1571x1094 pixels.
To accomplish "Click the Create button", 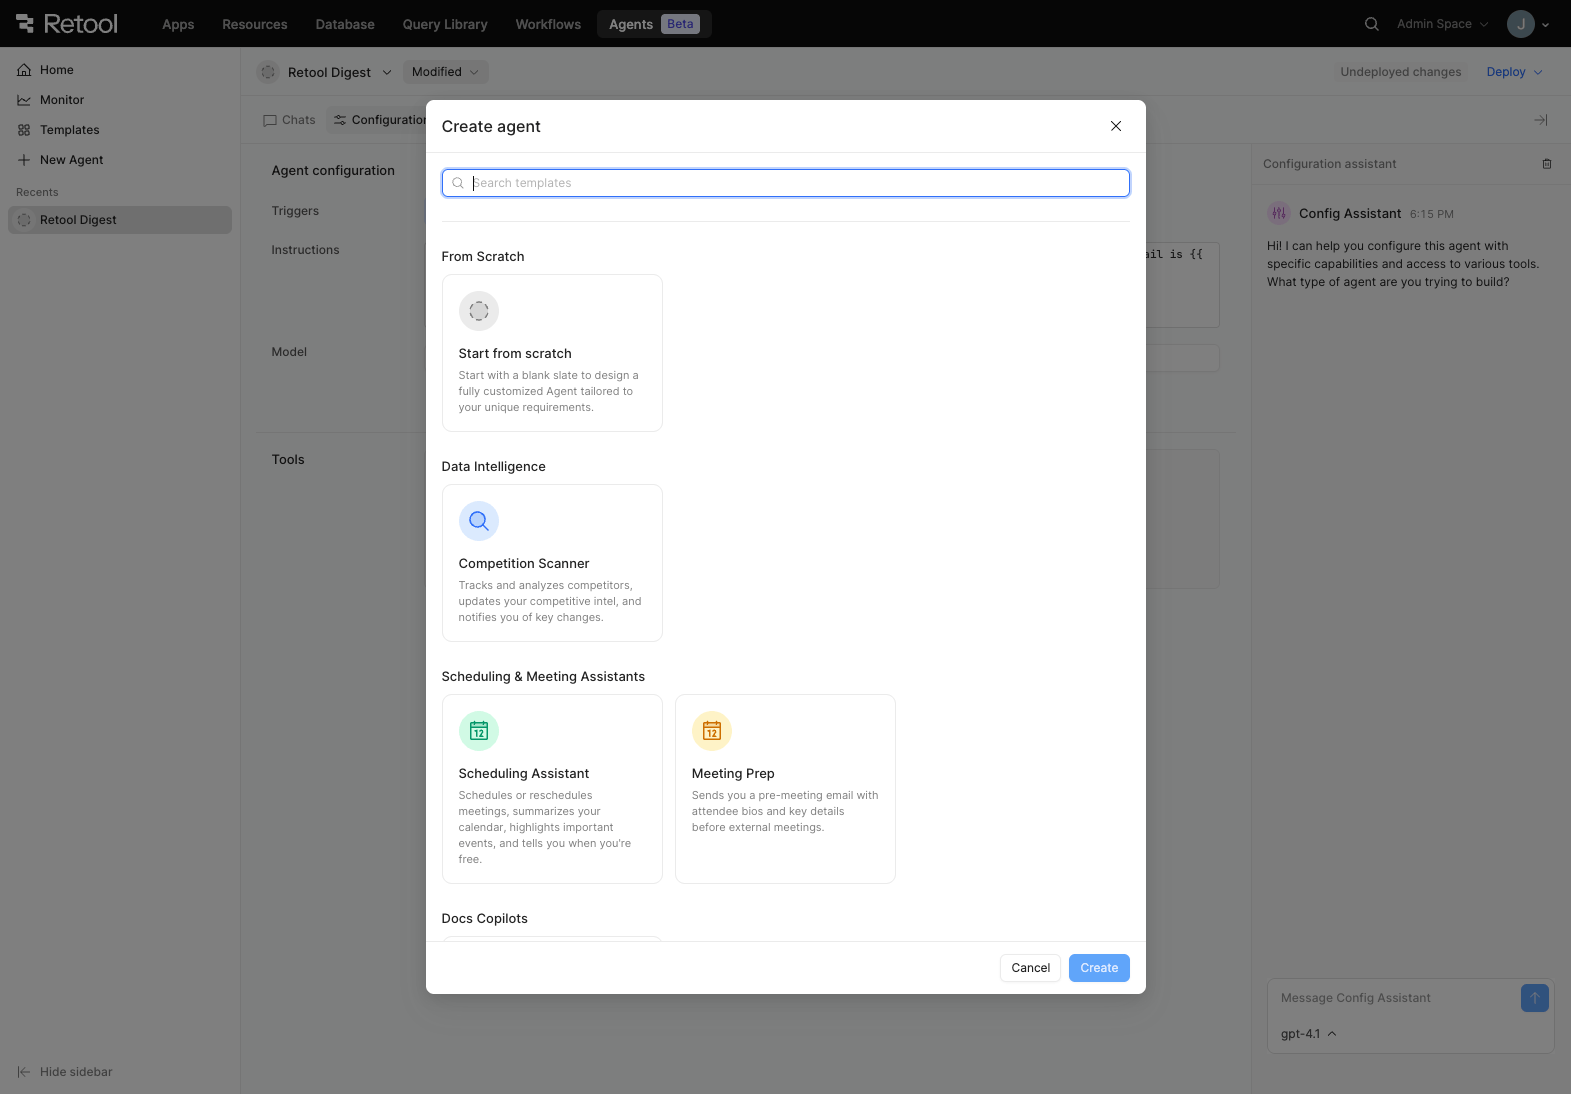I will tap(1099, 968).
